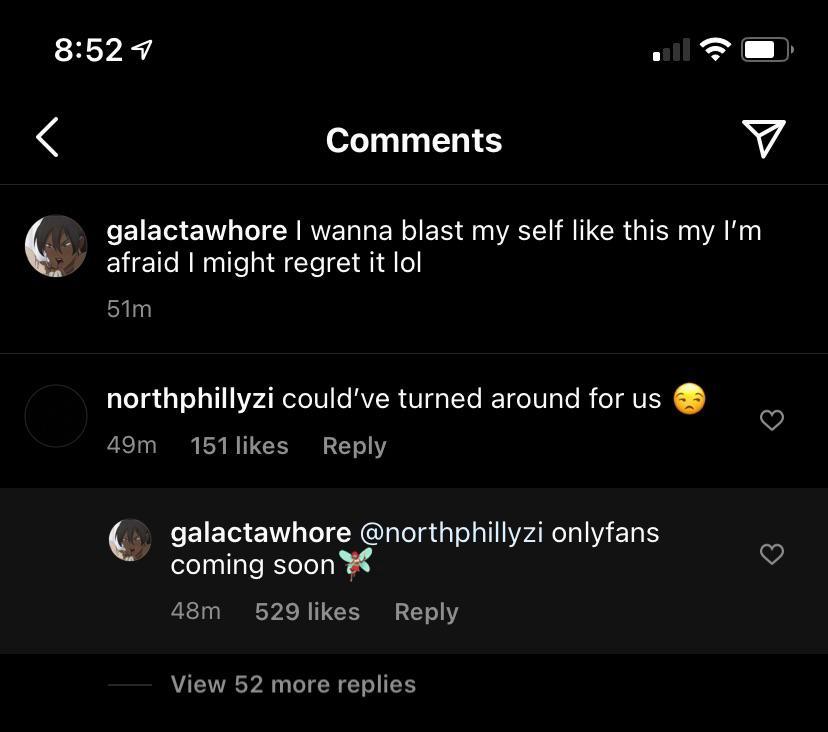Tap galactawhore's small avatar in reply
Screen dimensions: 828x732
(x=130, y=540)
